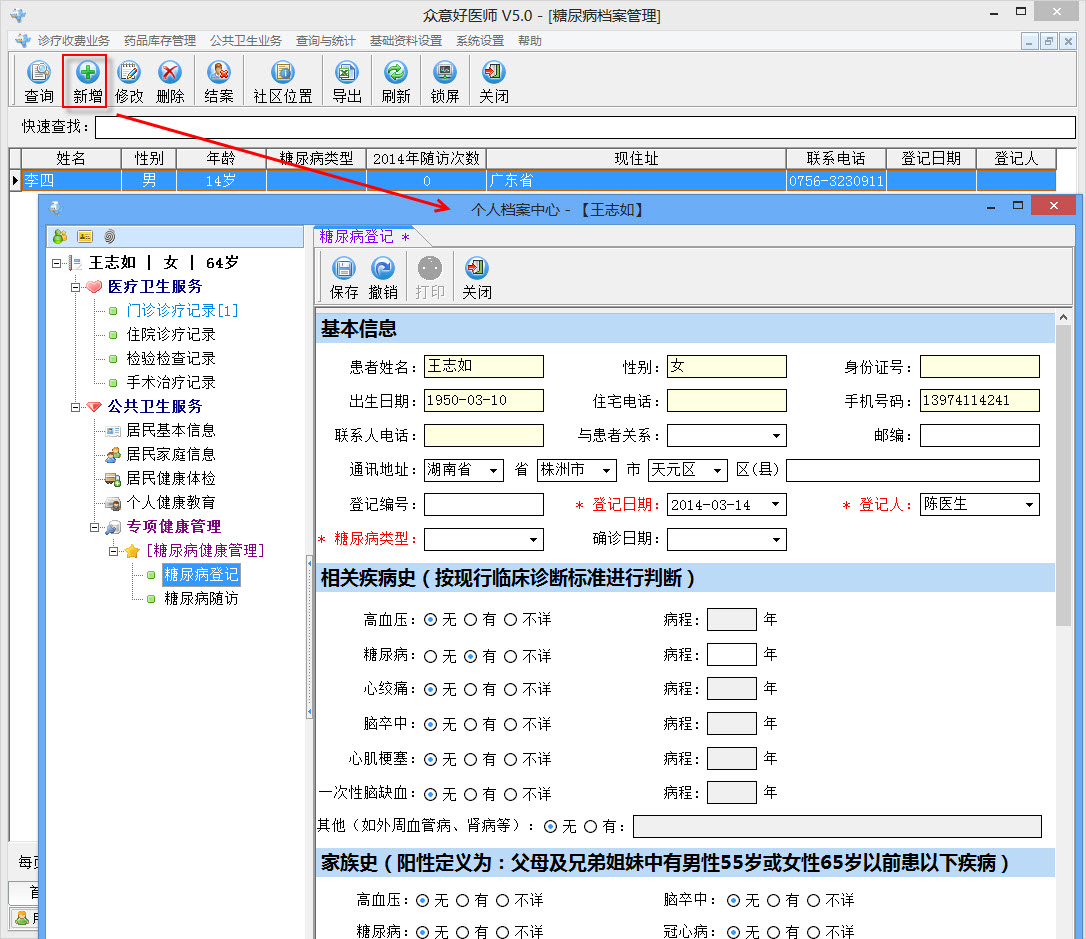Click the 打印 print icon

pos(429,278)
